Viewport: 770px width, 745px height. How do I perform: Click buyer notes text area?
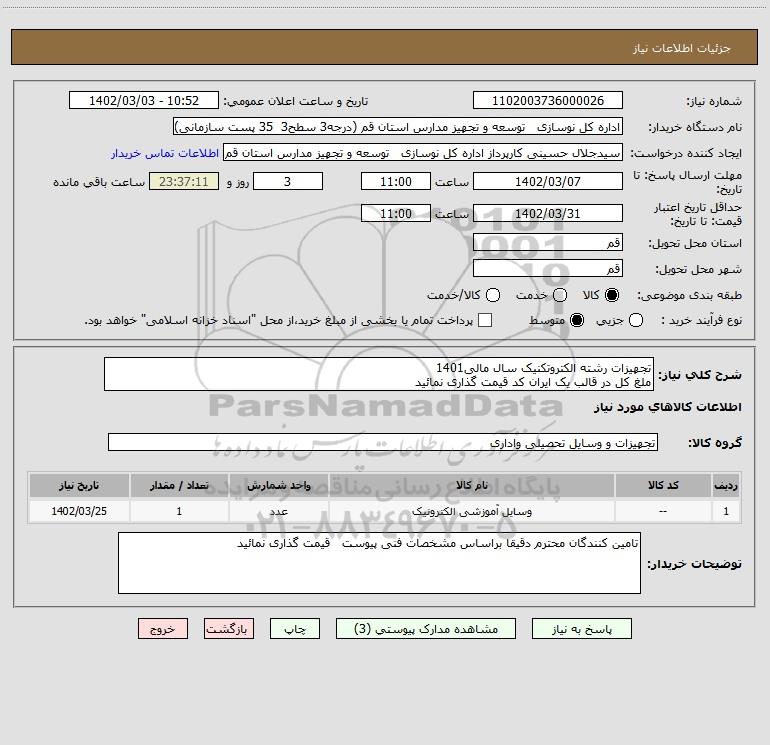click(x=379, y=563)
